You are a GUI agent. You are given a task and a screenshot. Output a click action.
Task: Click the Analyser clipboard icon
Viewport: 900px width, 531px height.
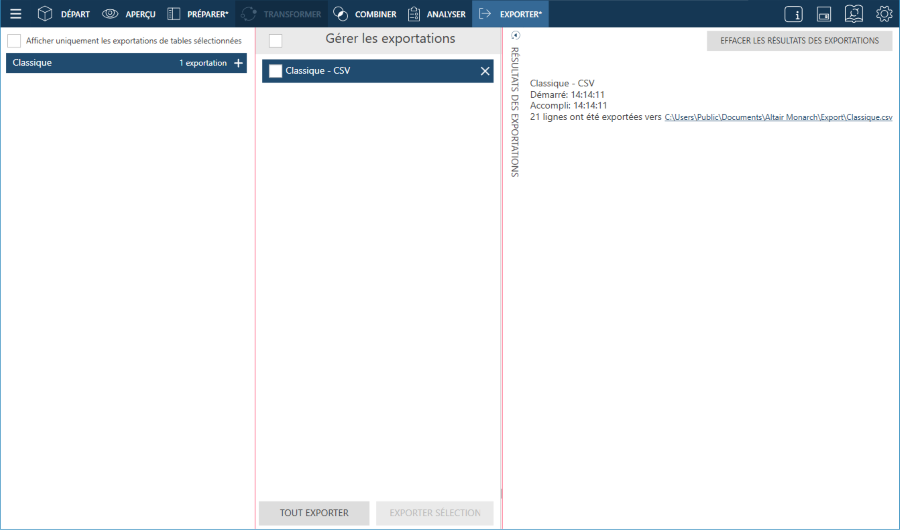(414, 14)
